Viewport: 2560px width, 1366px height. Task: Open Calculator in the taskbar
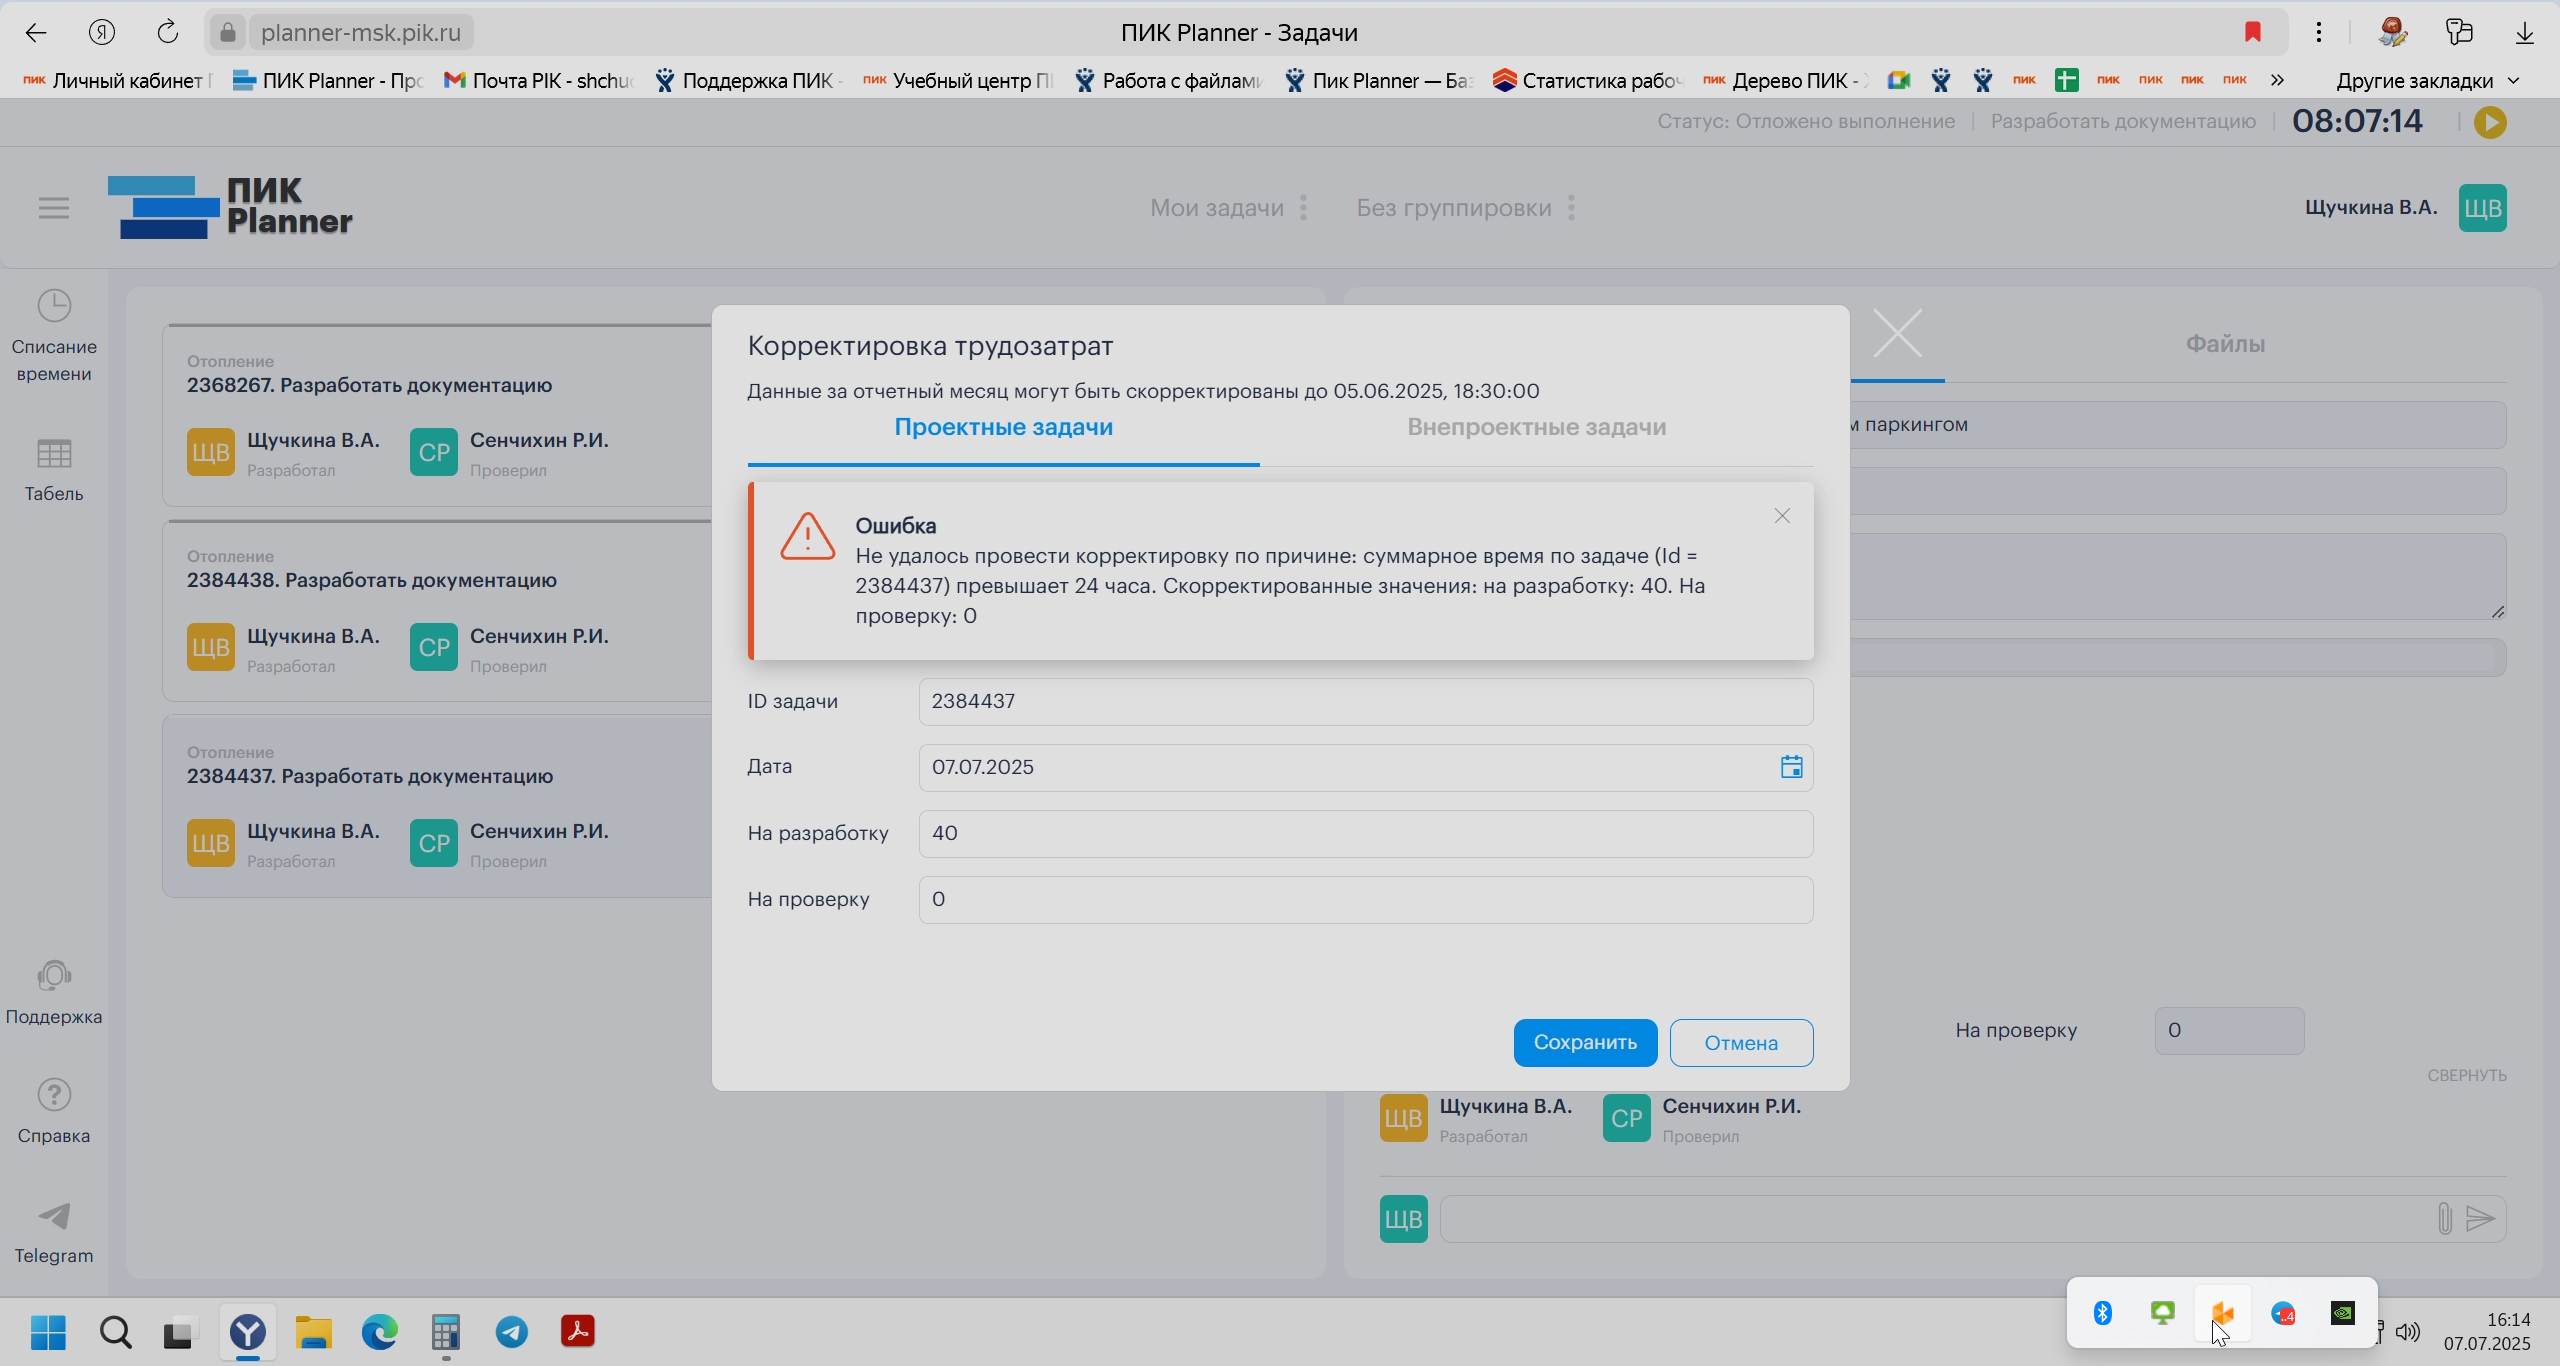click(x=446, y=1332)
